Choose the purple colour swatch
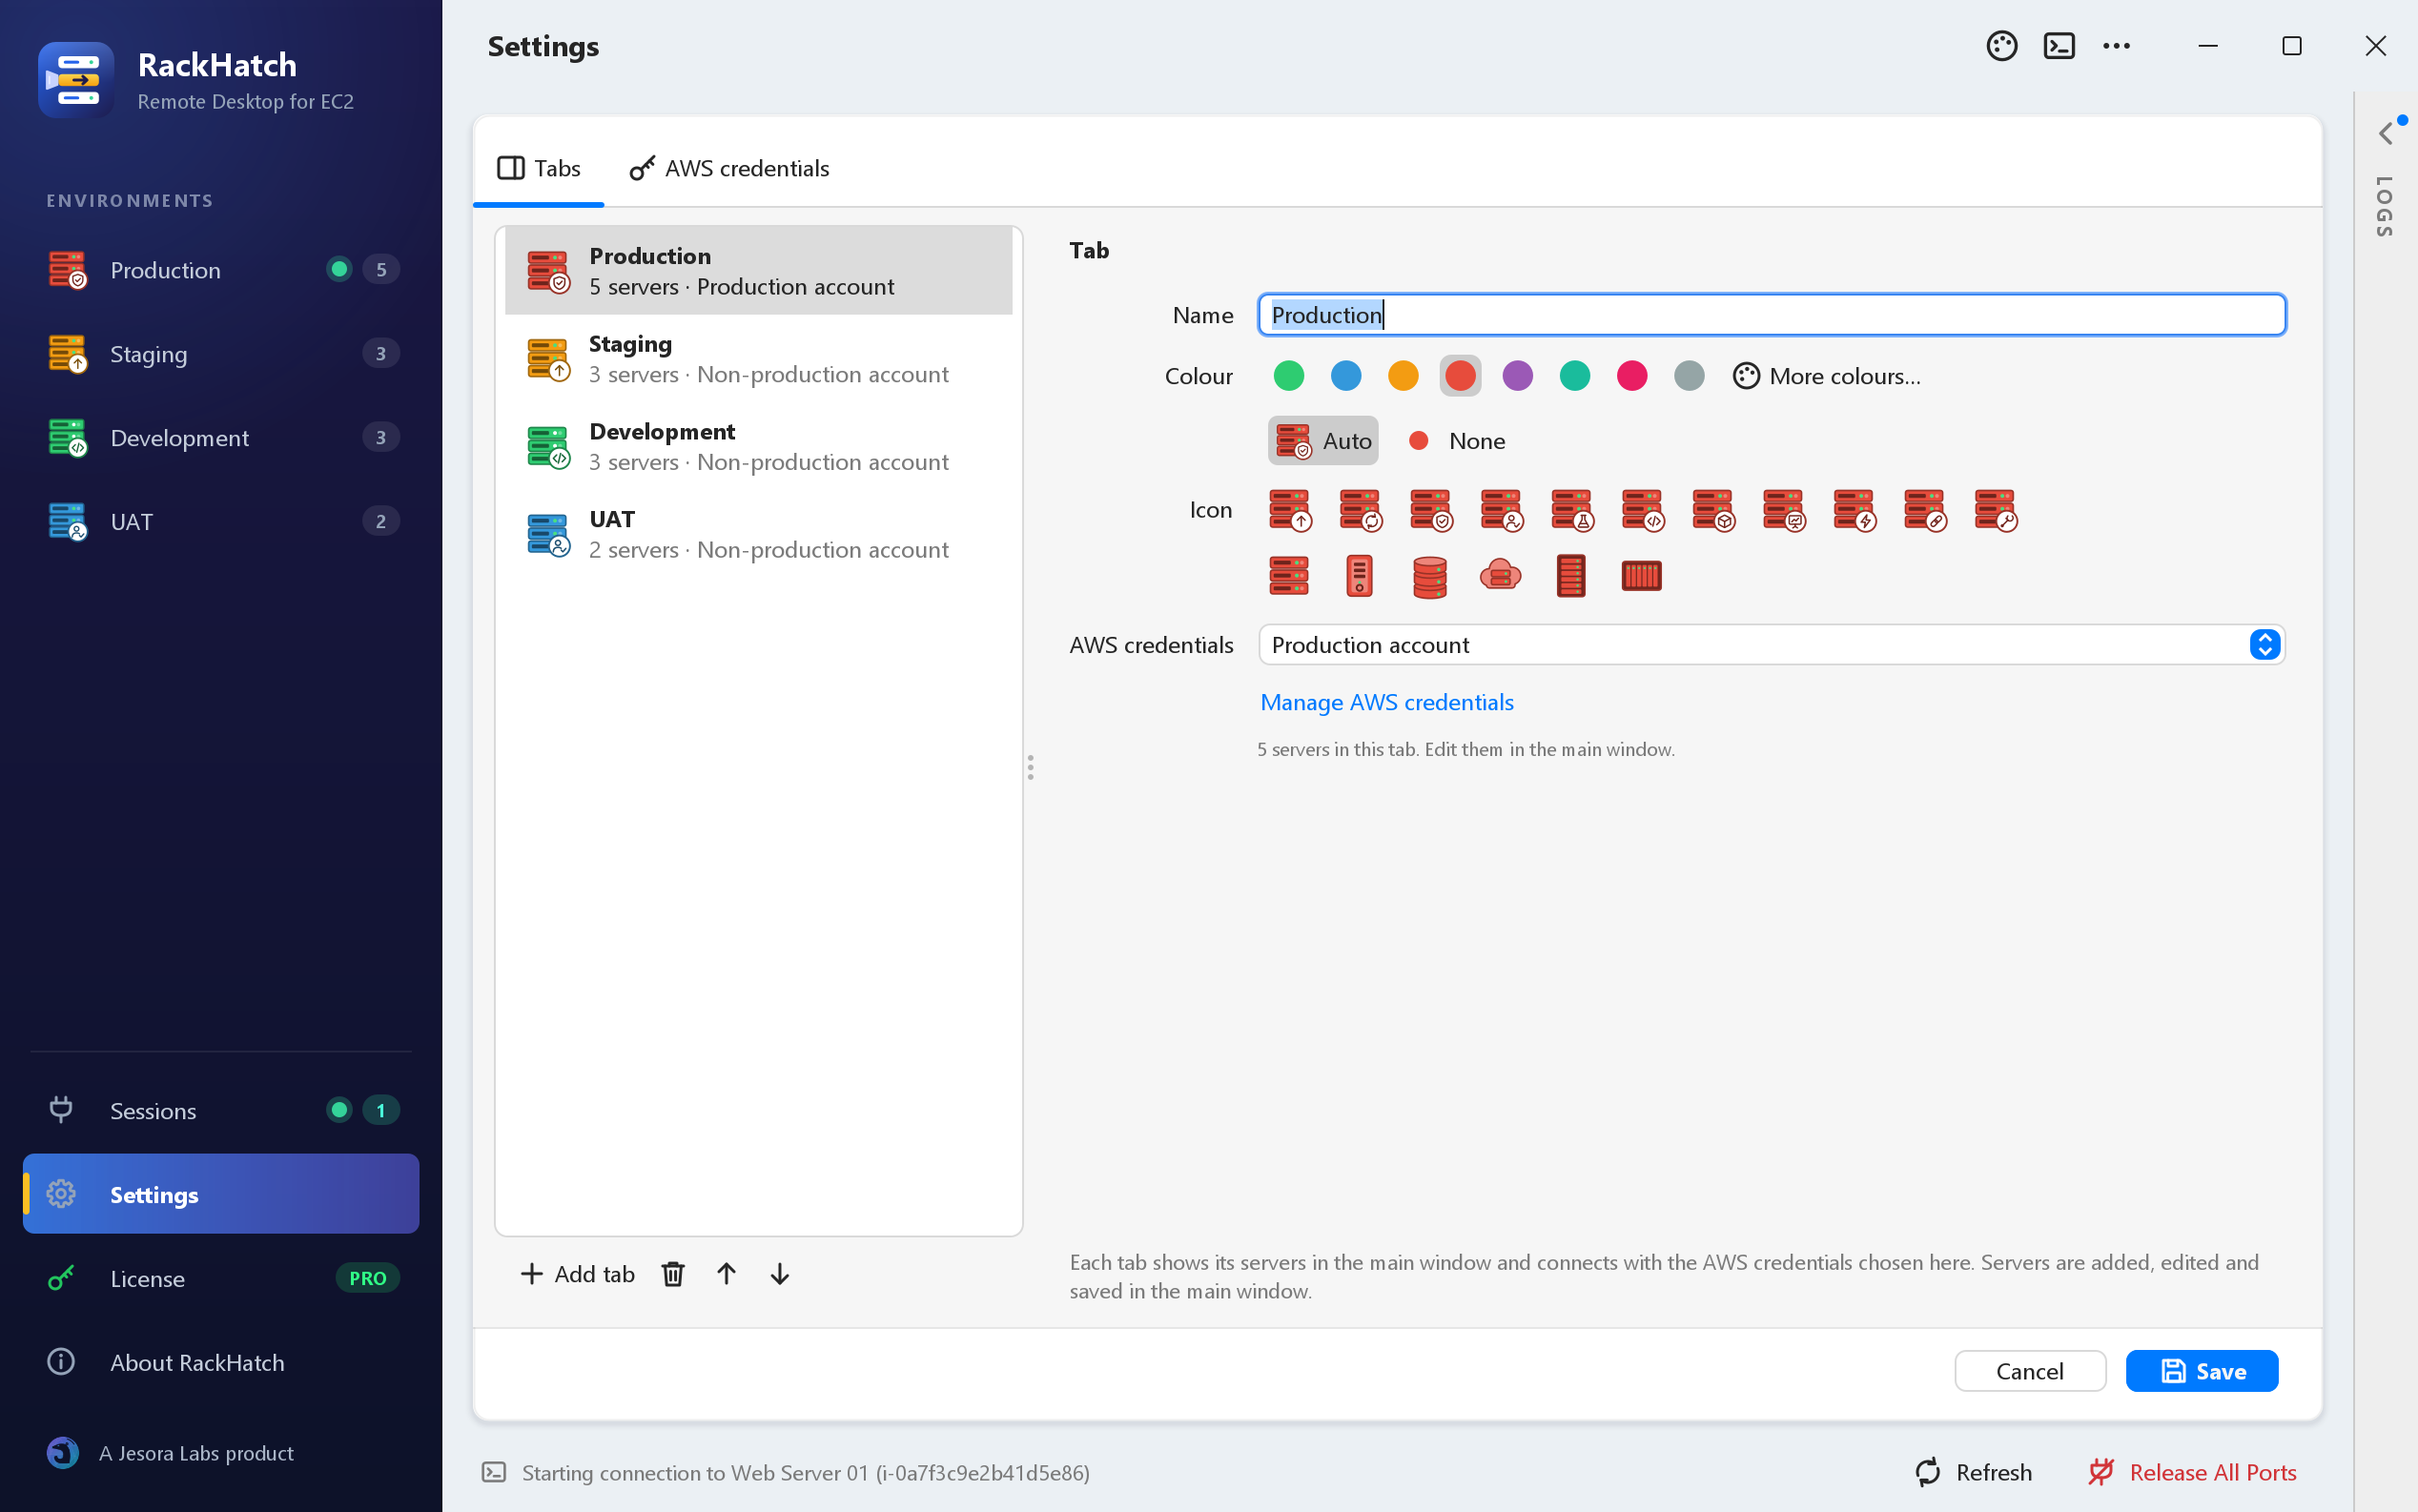 (x=1517, y=376)
